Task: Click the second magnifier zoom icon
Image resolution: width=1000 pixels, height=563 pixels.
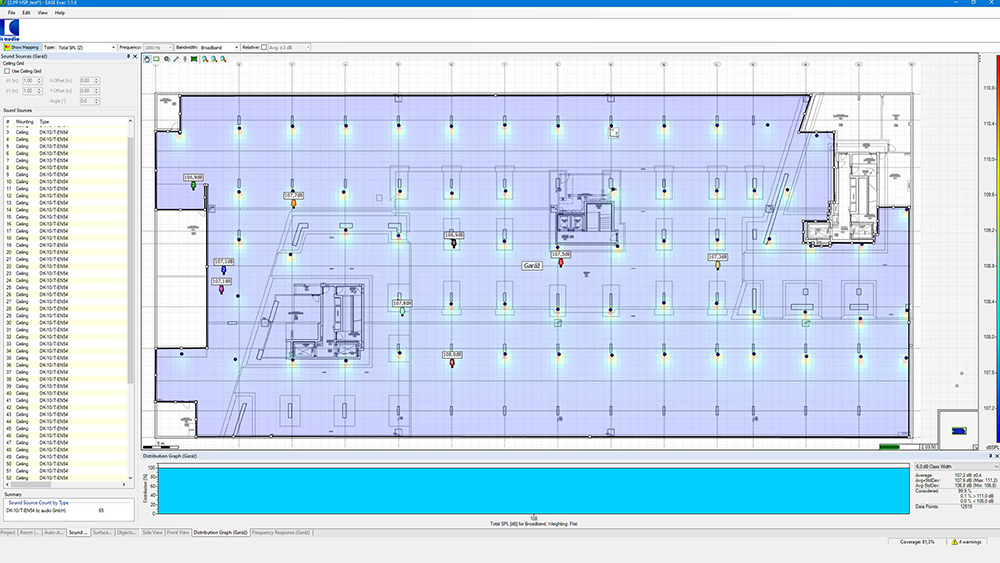Action: [214, 59]
